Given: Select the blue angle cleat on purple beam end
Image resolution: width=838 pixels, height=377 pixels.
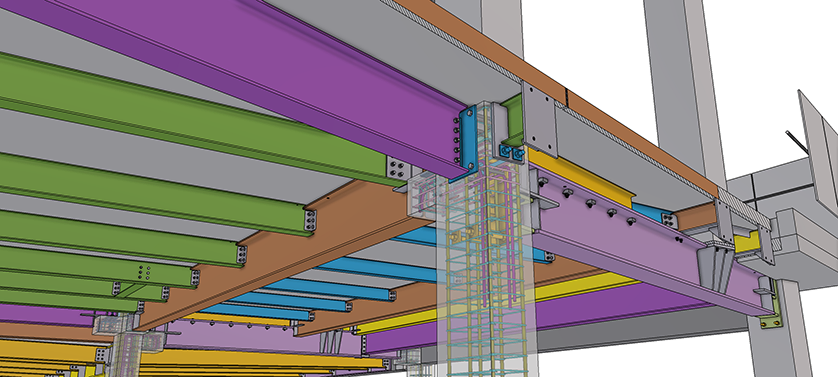Looking at the screenshot, I should coord(469,142).
